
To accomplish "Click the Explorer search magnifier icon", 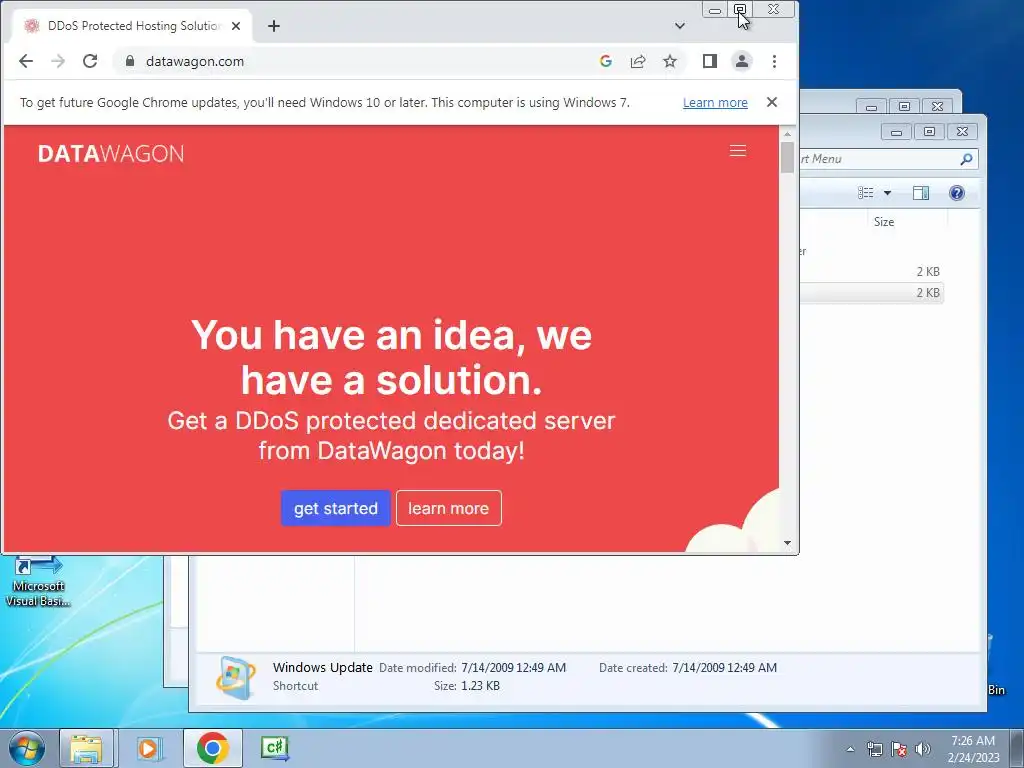I will point(967,159).
